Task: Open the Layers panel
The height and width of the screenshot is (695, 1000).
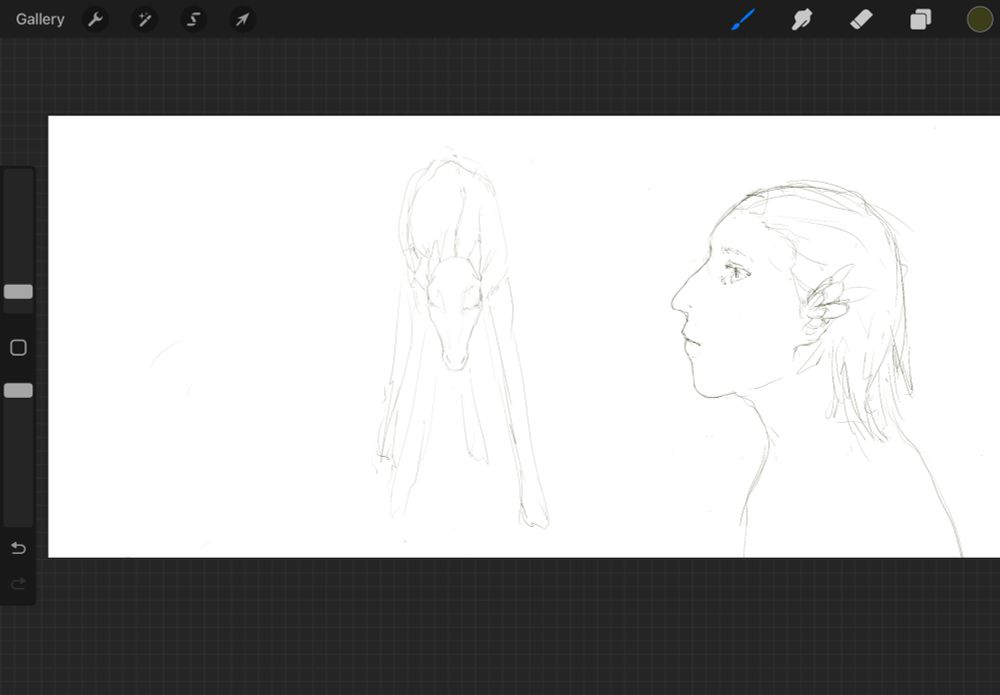Action: tap(920, 19)
